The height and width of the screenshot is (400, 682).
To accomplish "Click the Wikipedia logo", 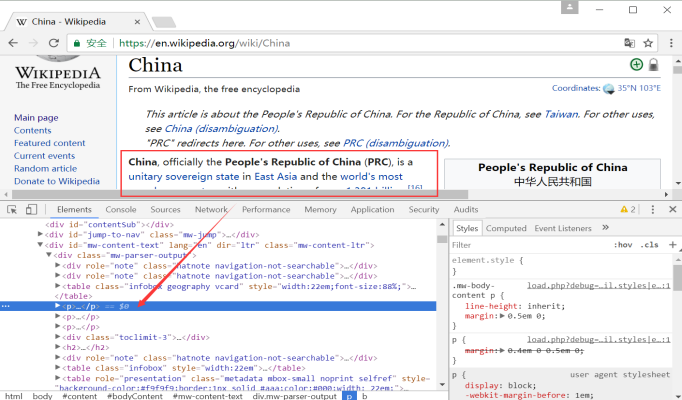I will (58, 72).
